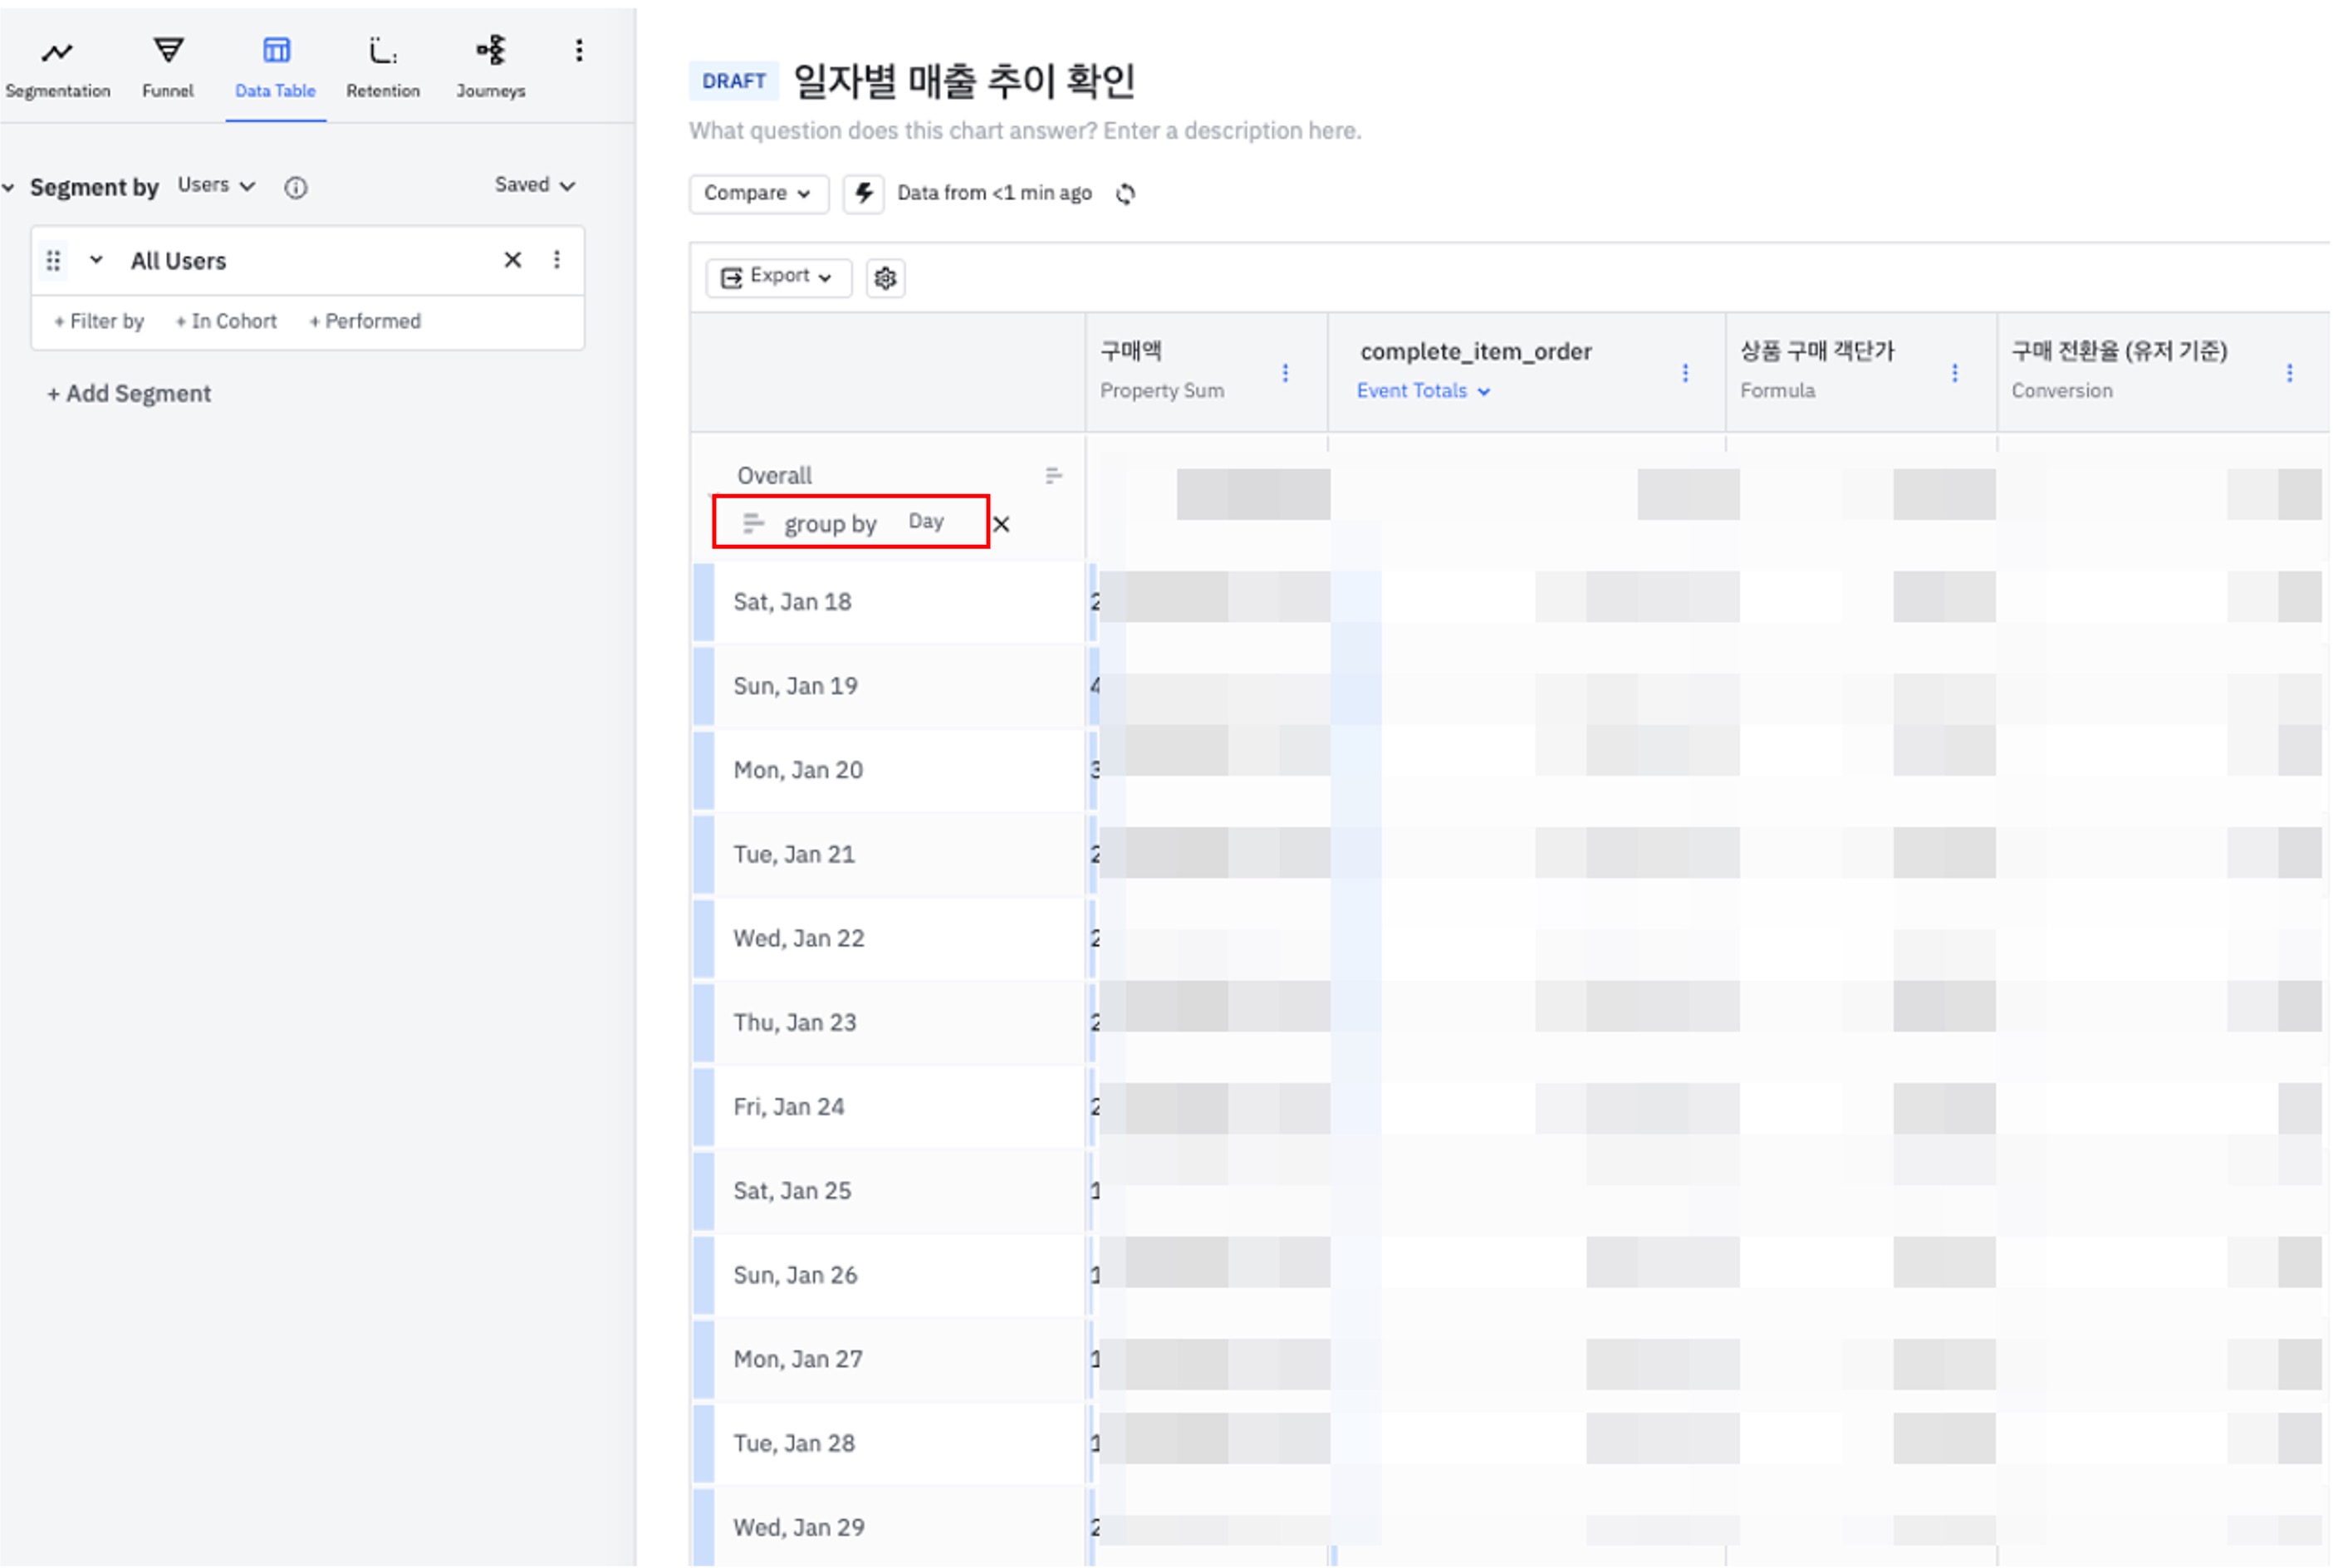This screenshot has height=1568, width=2333.
Task: Click Add Segment link
Action: point(129,394)
